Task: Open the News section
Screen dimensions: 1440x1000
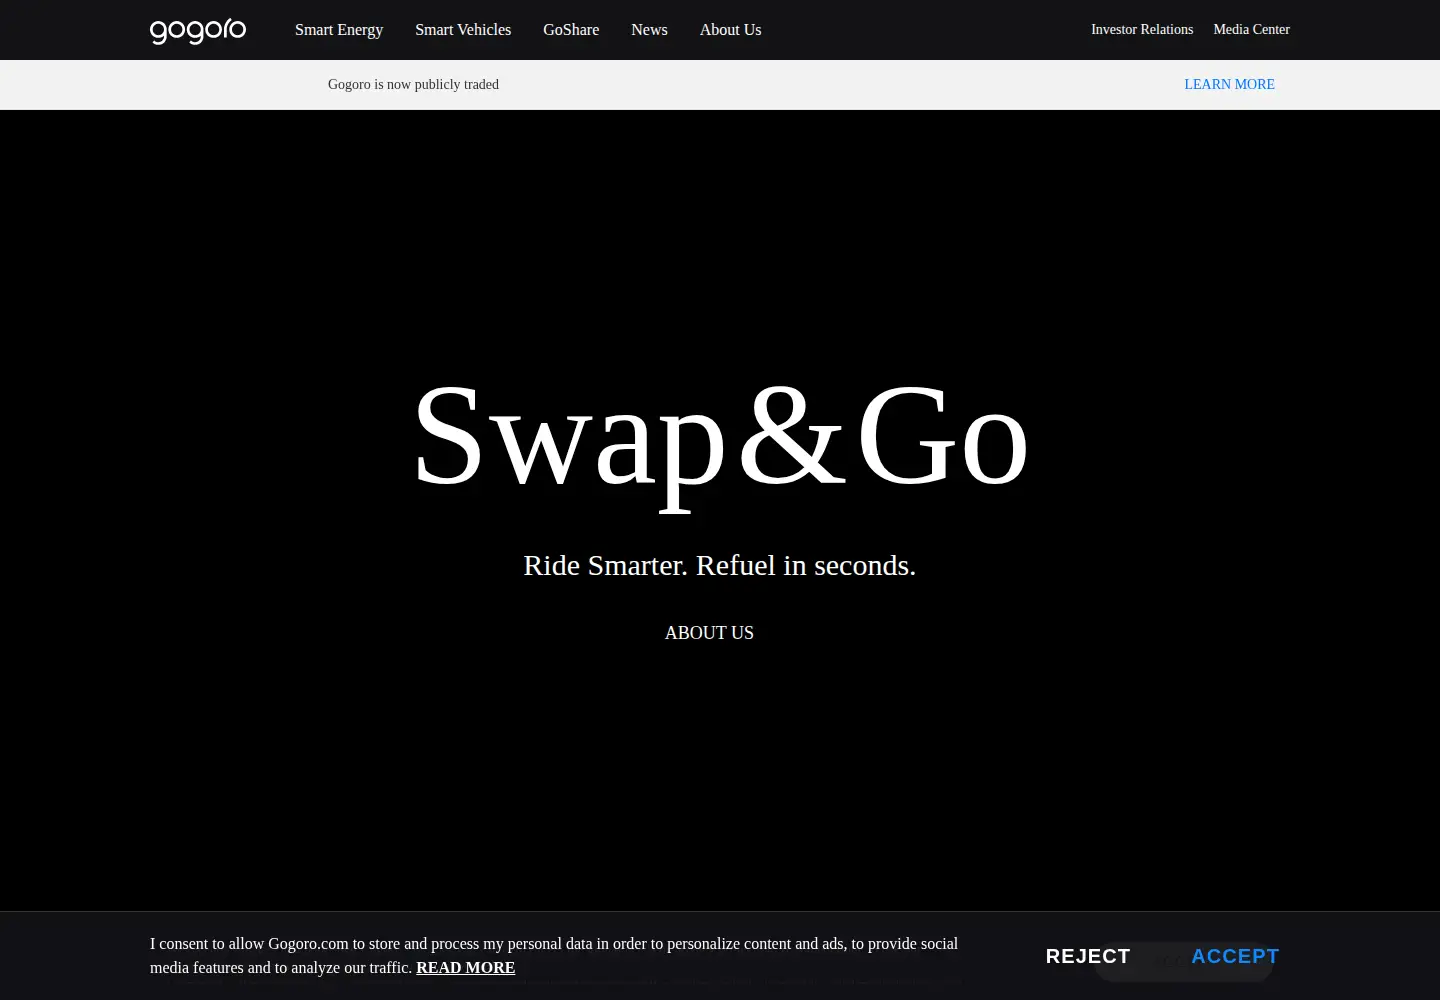Action: tap(649, 30)
